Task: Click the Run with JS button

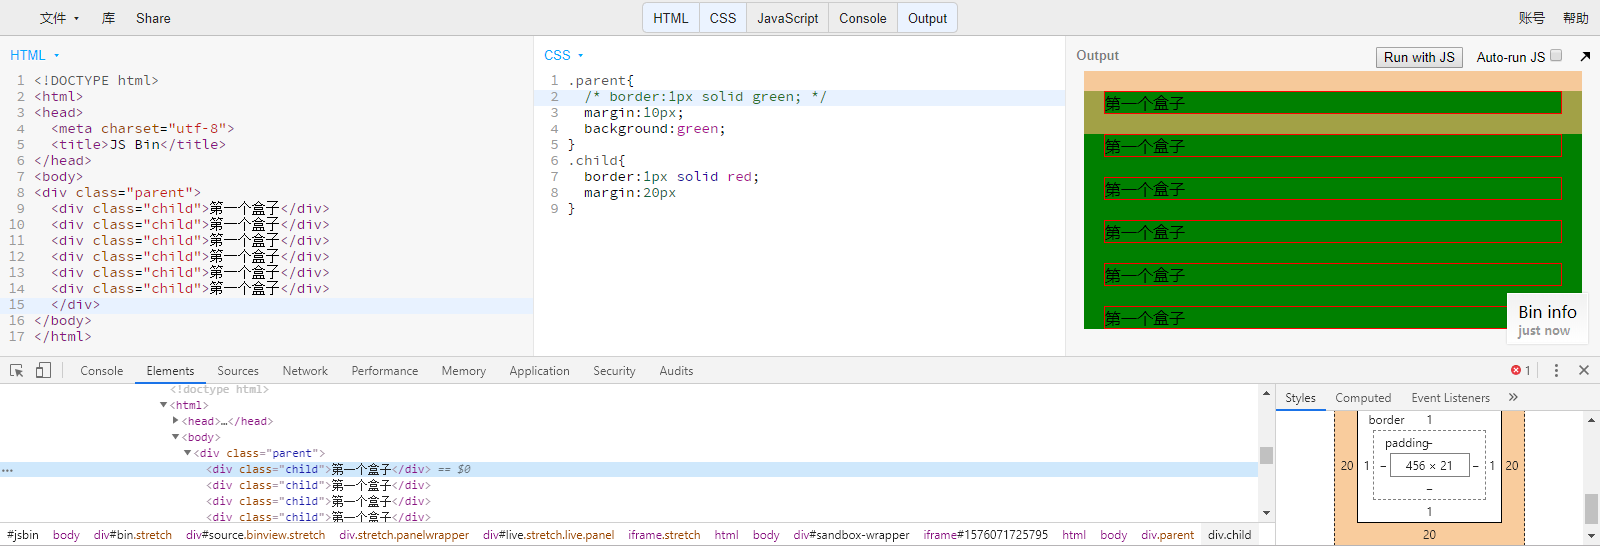Action: coord(1419,57)
